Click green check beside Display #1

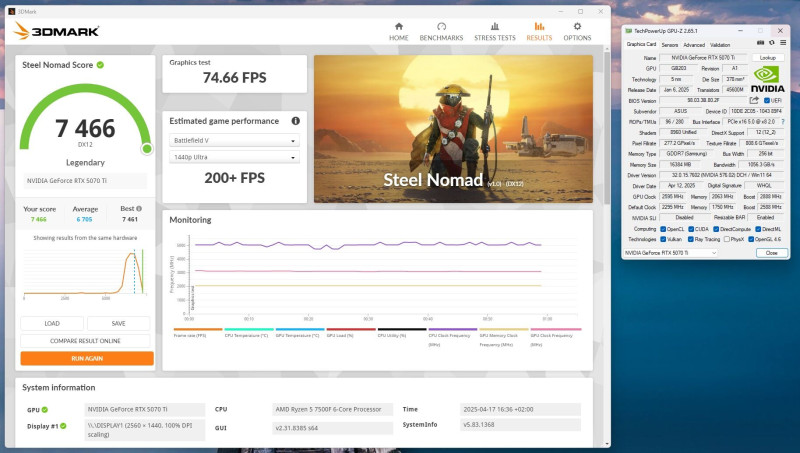[x=63, y=426]
